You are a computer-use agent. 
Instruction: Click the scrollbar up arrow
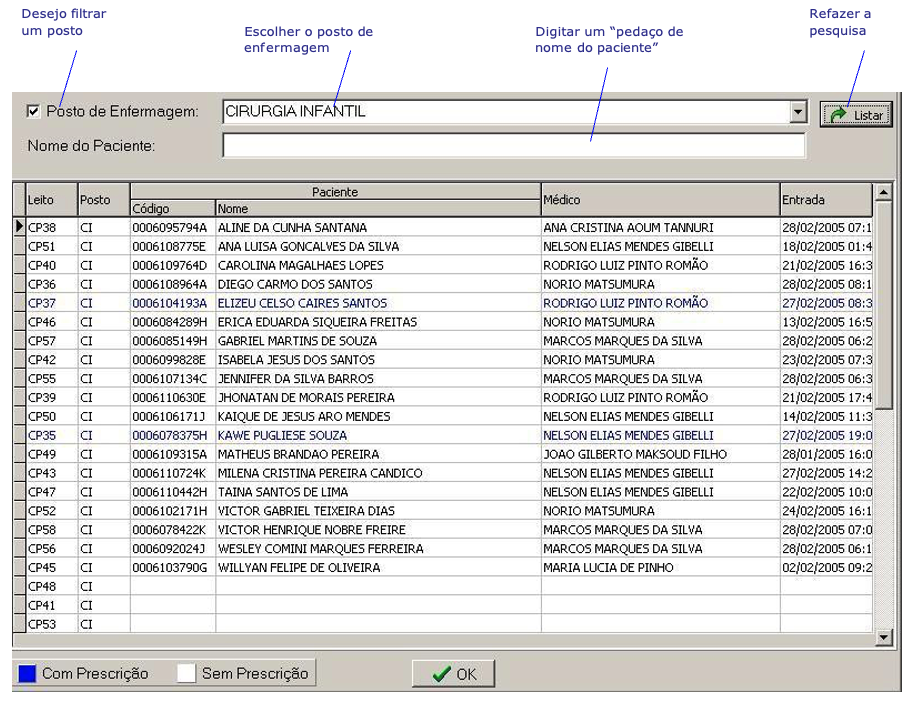click(883, 191)
